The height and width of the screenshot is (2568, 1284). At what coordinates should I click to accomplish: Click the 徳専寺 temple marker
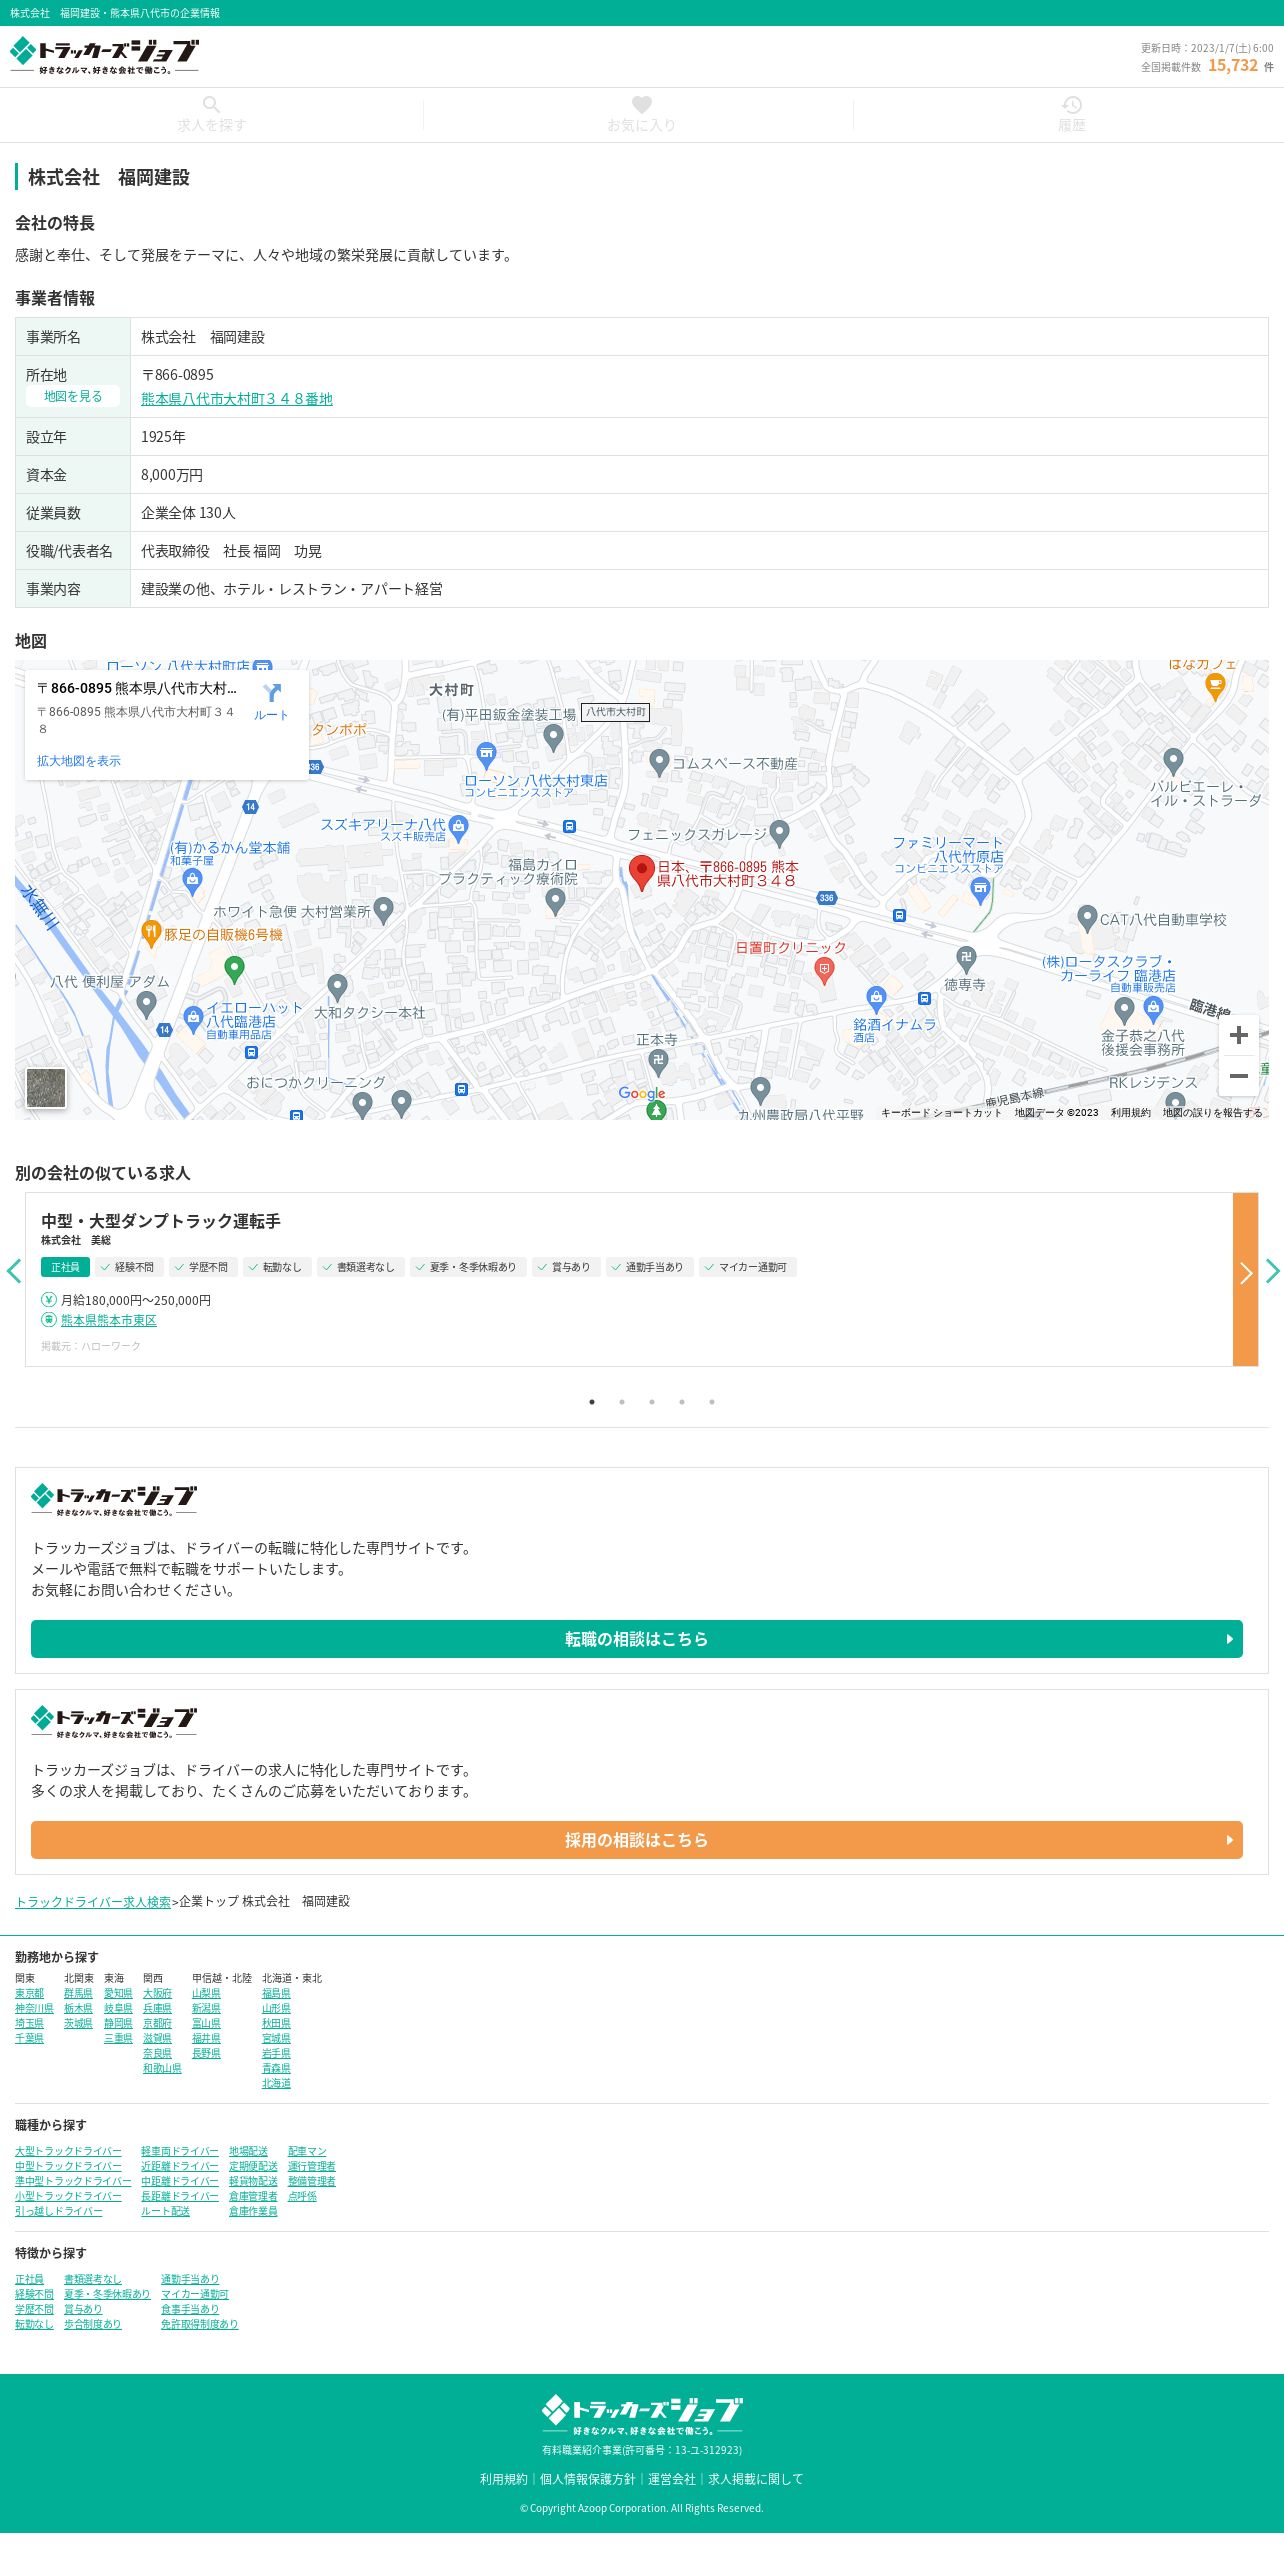click(966, 958)
